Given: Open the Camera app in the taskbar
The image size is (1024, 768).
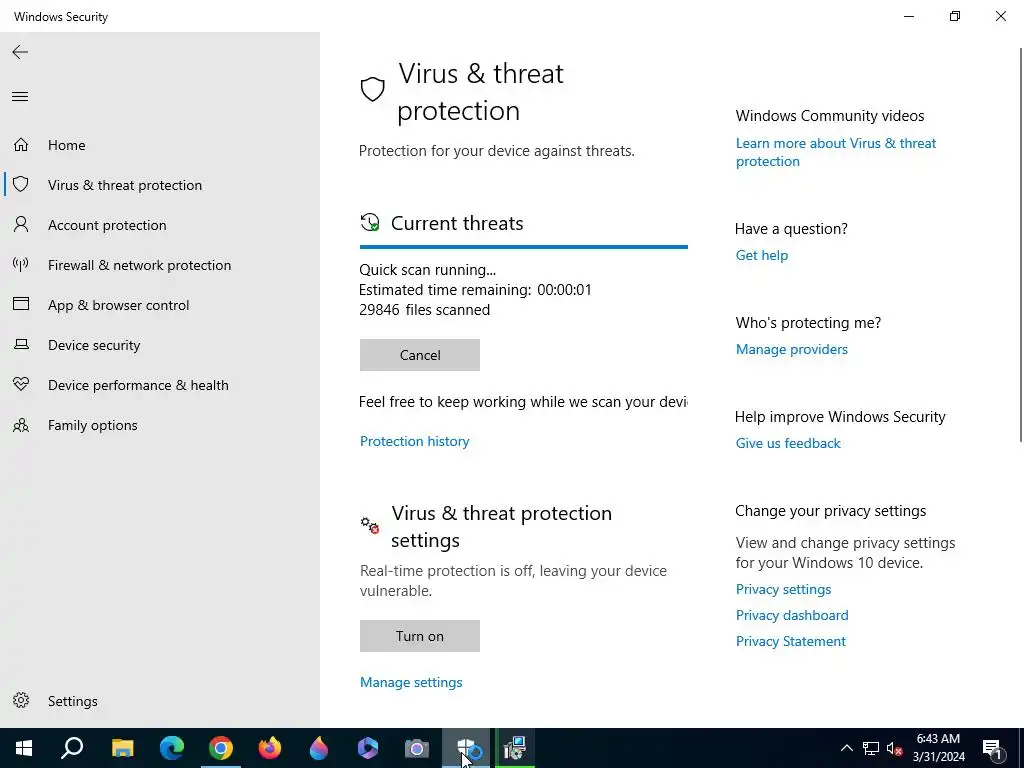Looking at the screenshot, I should pos(417,748).
